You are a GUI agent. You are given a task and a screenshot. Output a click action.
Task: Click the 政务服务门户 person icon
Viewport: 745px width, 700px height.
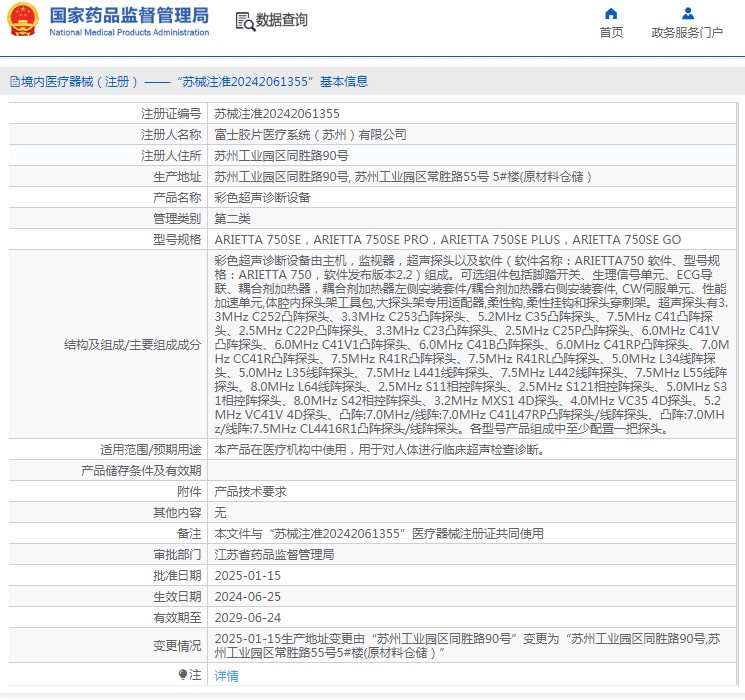click(x=687, y=14)
